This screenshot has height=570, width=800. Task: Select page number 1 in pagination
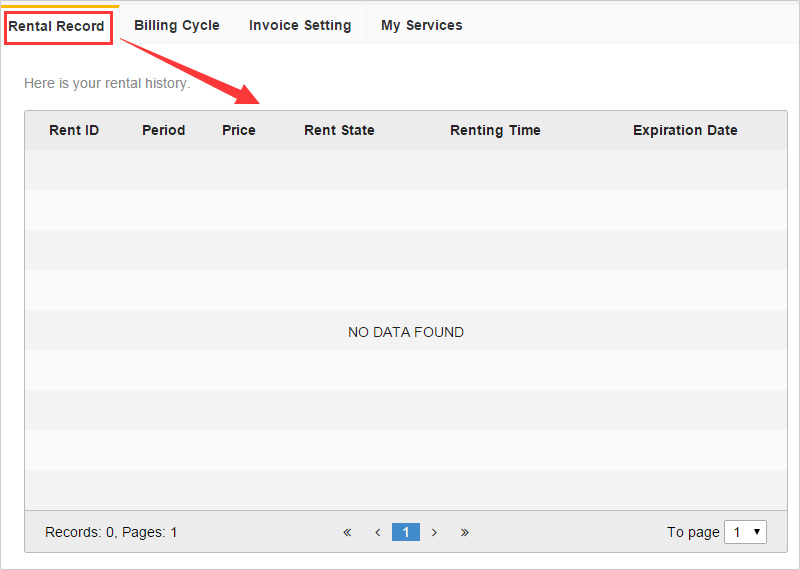[x=406, y=532]
